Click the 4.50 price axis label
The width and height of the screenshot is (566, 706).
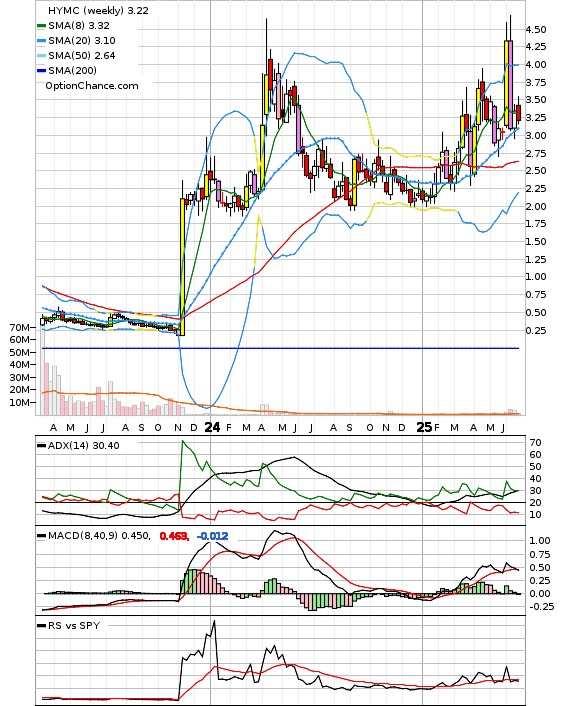(536, 30)
